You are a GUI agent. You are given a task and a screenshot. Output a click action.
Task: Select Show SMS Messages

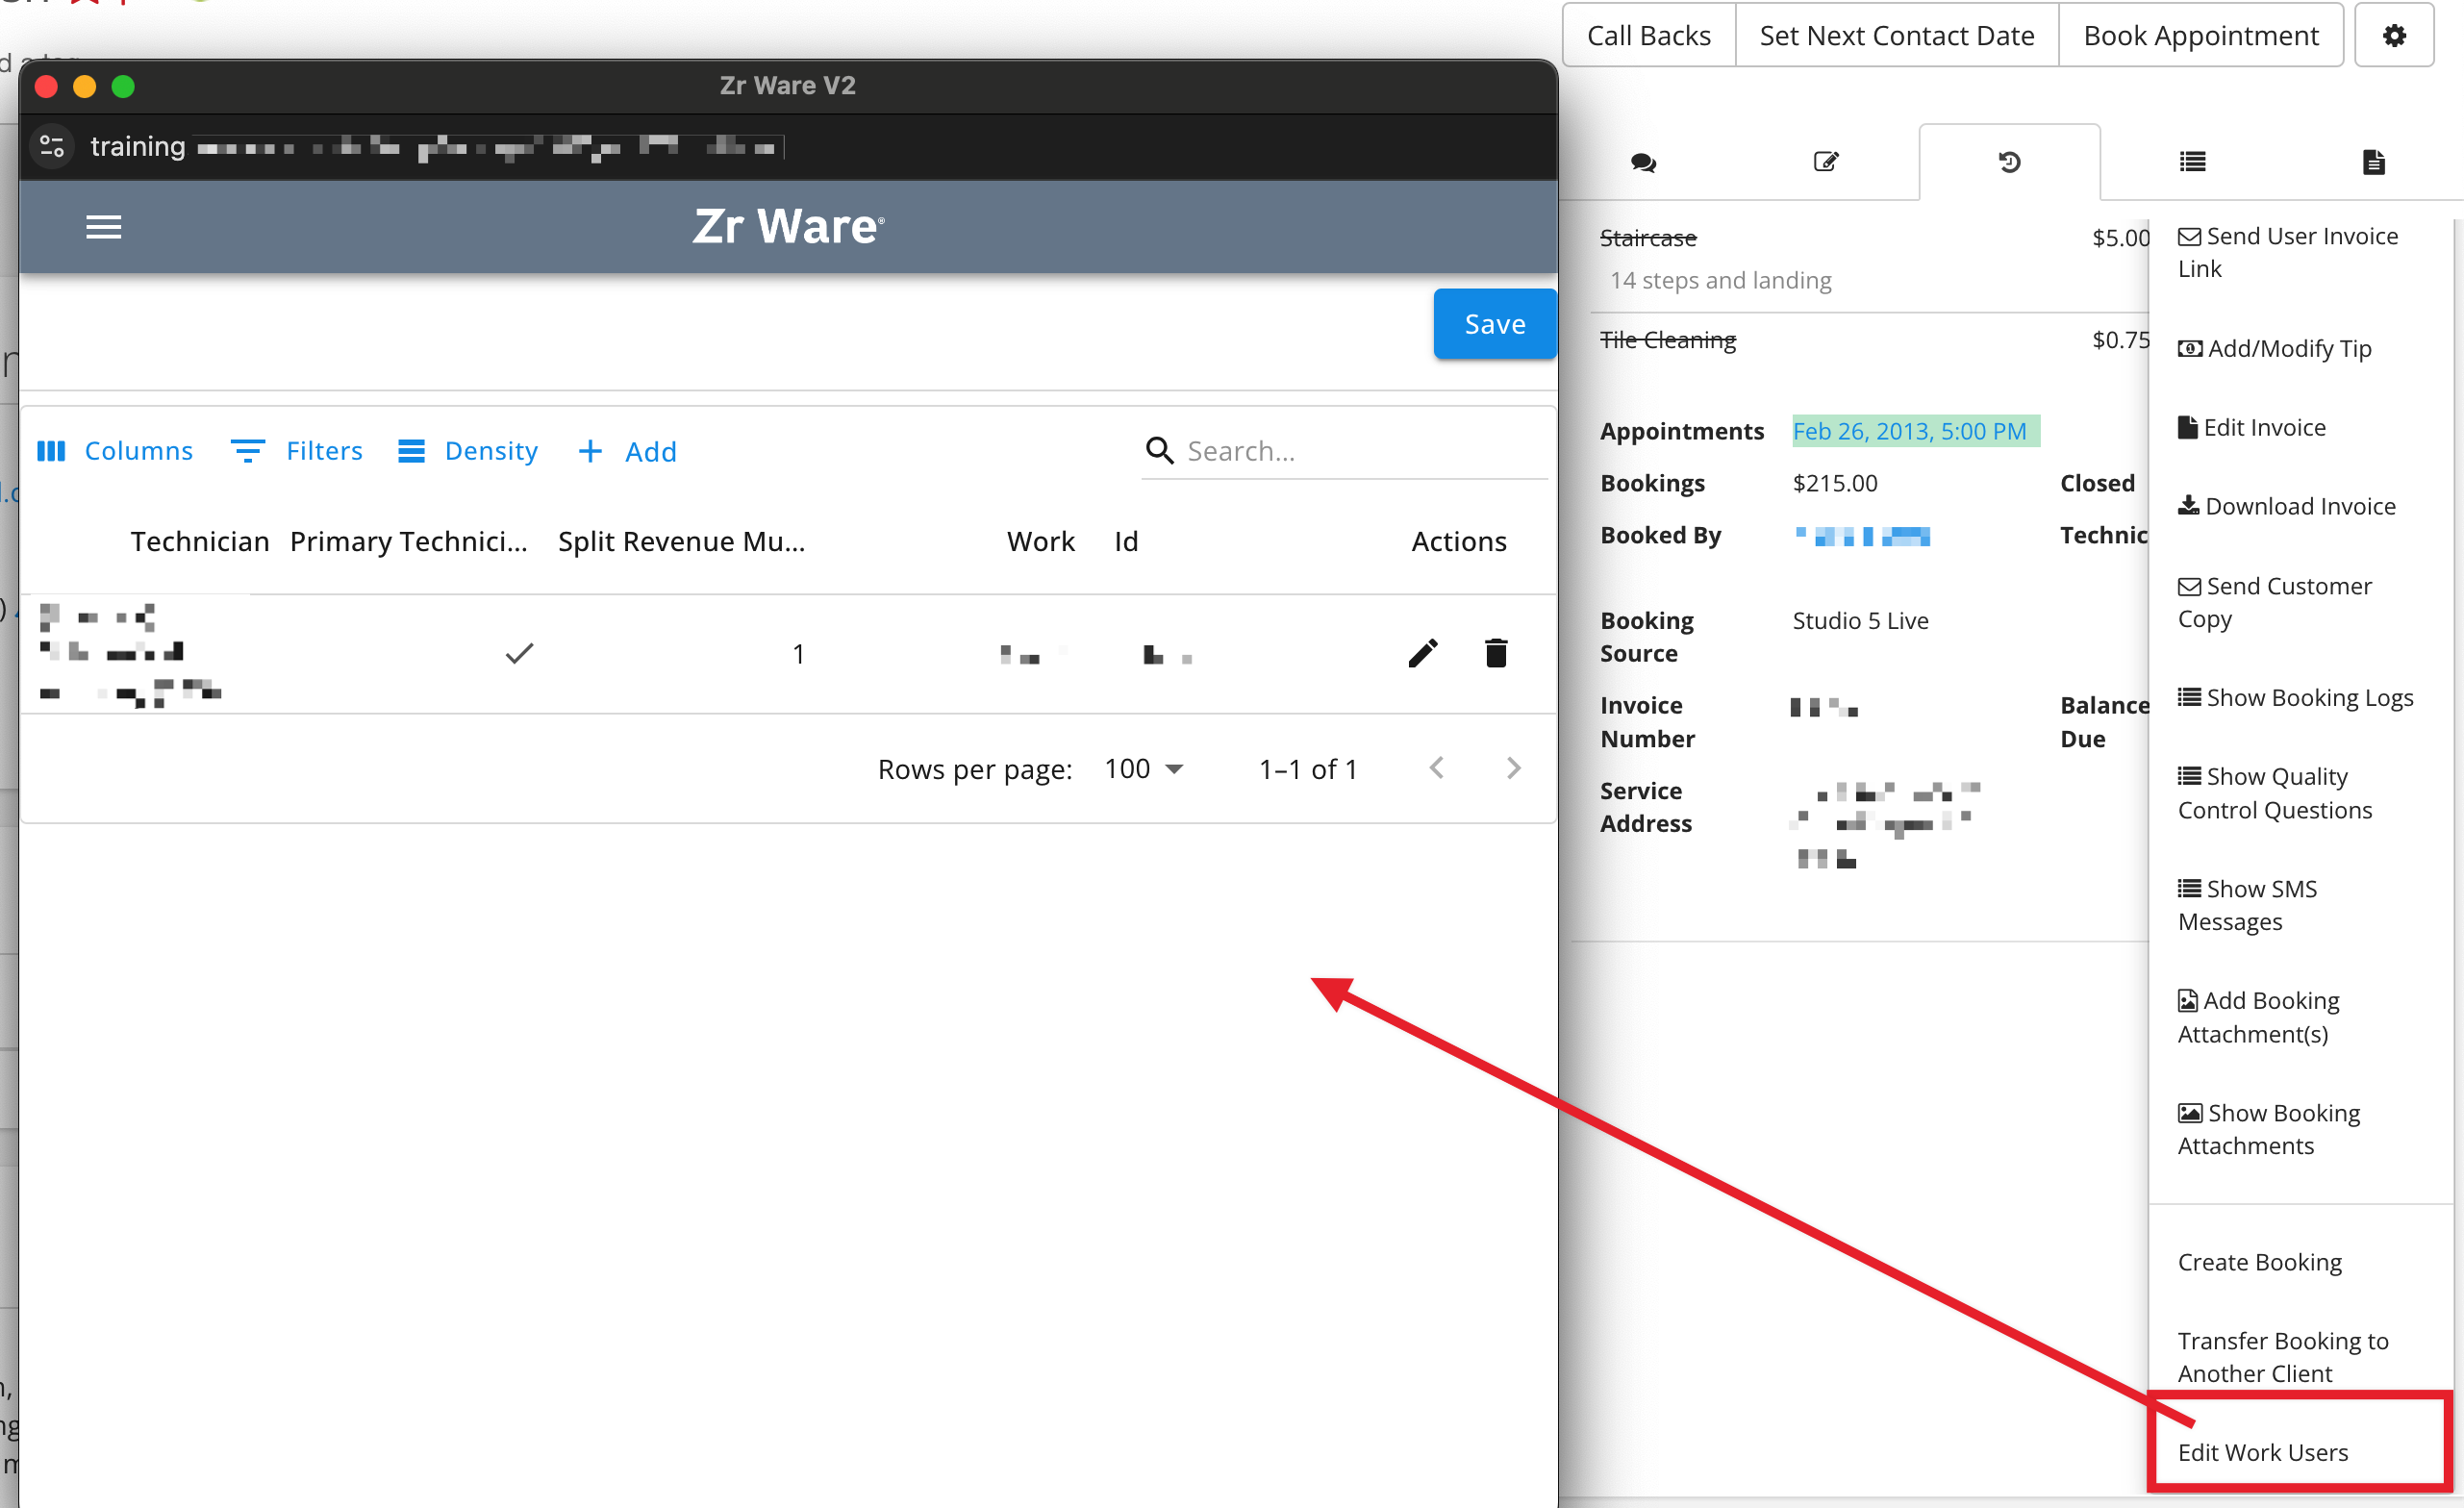click(2248, 905)
